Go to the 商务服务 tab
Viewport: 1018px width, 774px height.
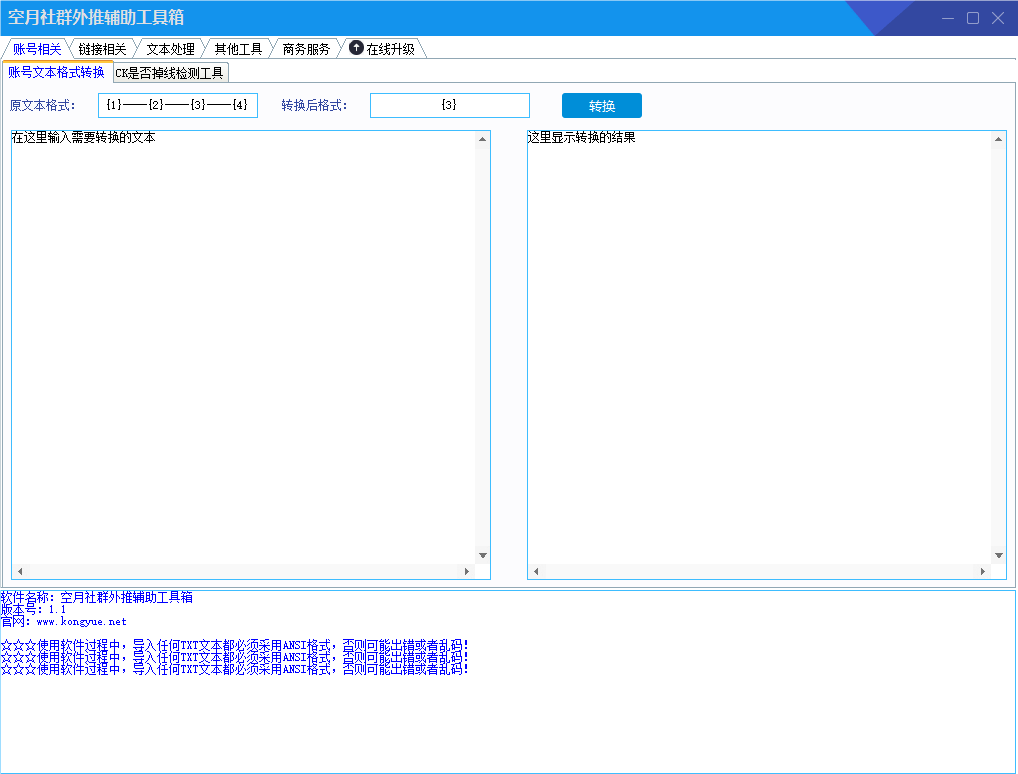click(306, 49)
